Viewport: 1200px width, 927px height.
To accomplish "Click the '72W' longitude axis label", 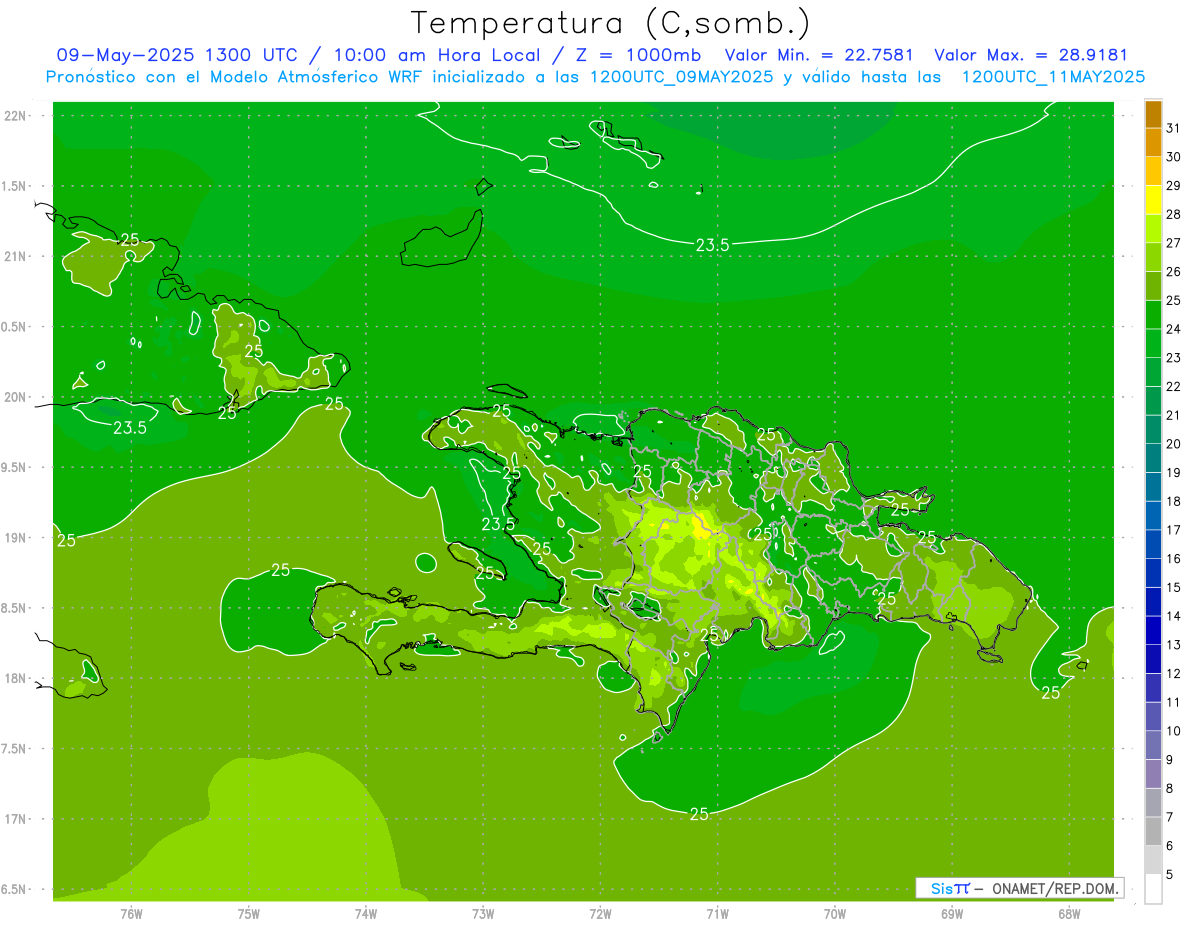I will 600,913.
